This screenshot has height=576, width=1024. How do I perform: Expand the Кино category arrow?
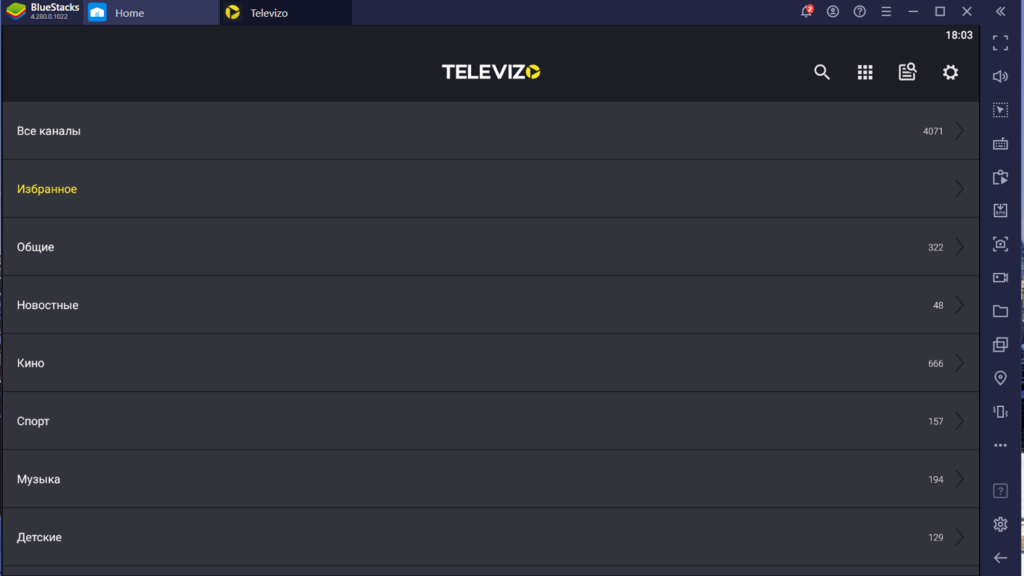click(959, 363)
